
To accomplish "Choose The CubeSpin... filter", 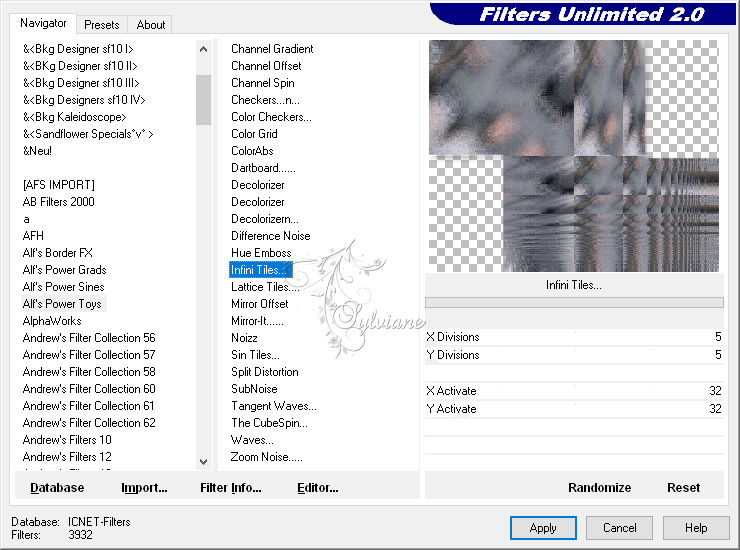I will pyautogui.click(x=269, y=423).
